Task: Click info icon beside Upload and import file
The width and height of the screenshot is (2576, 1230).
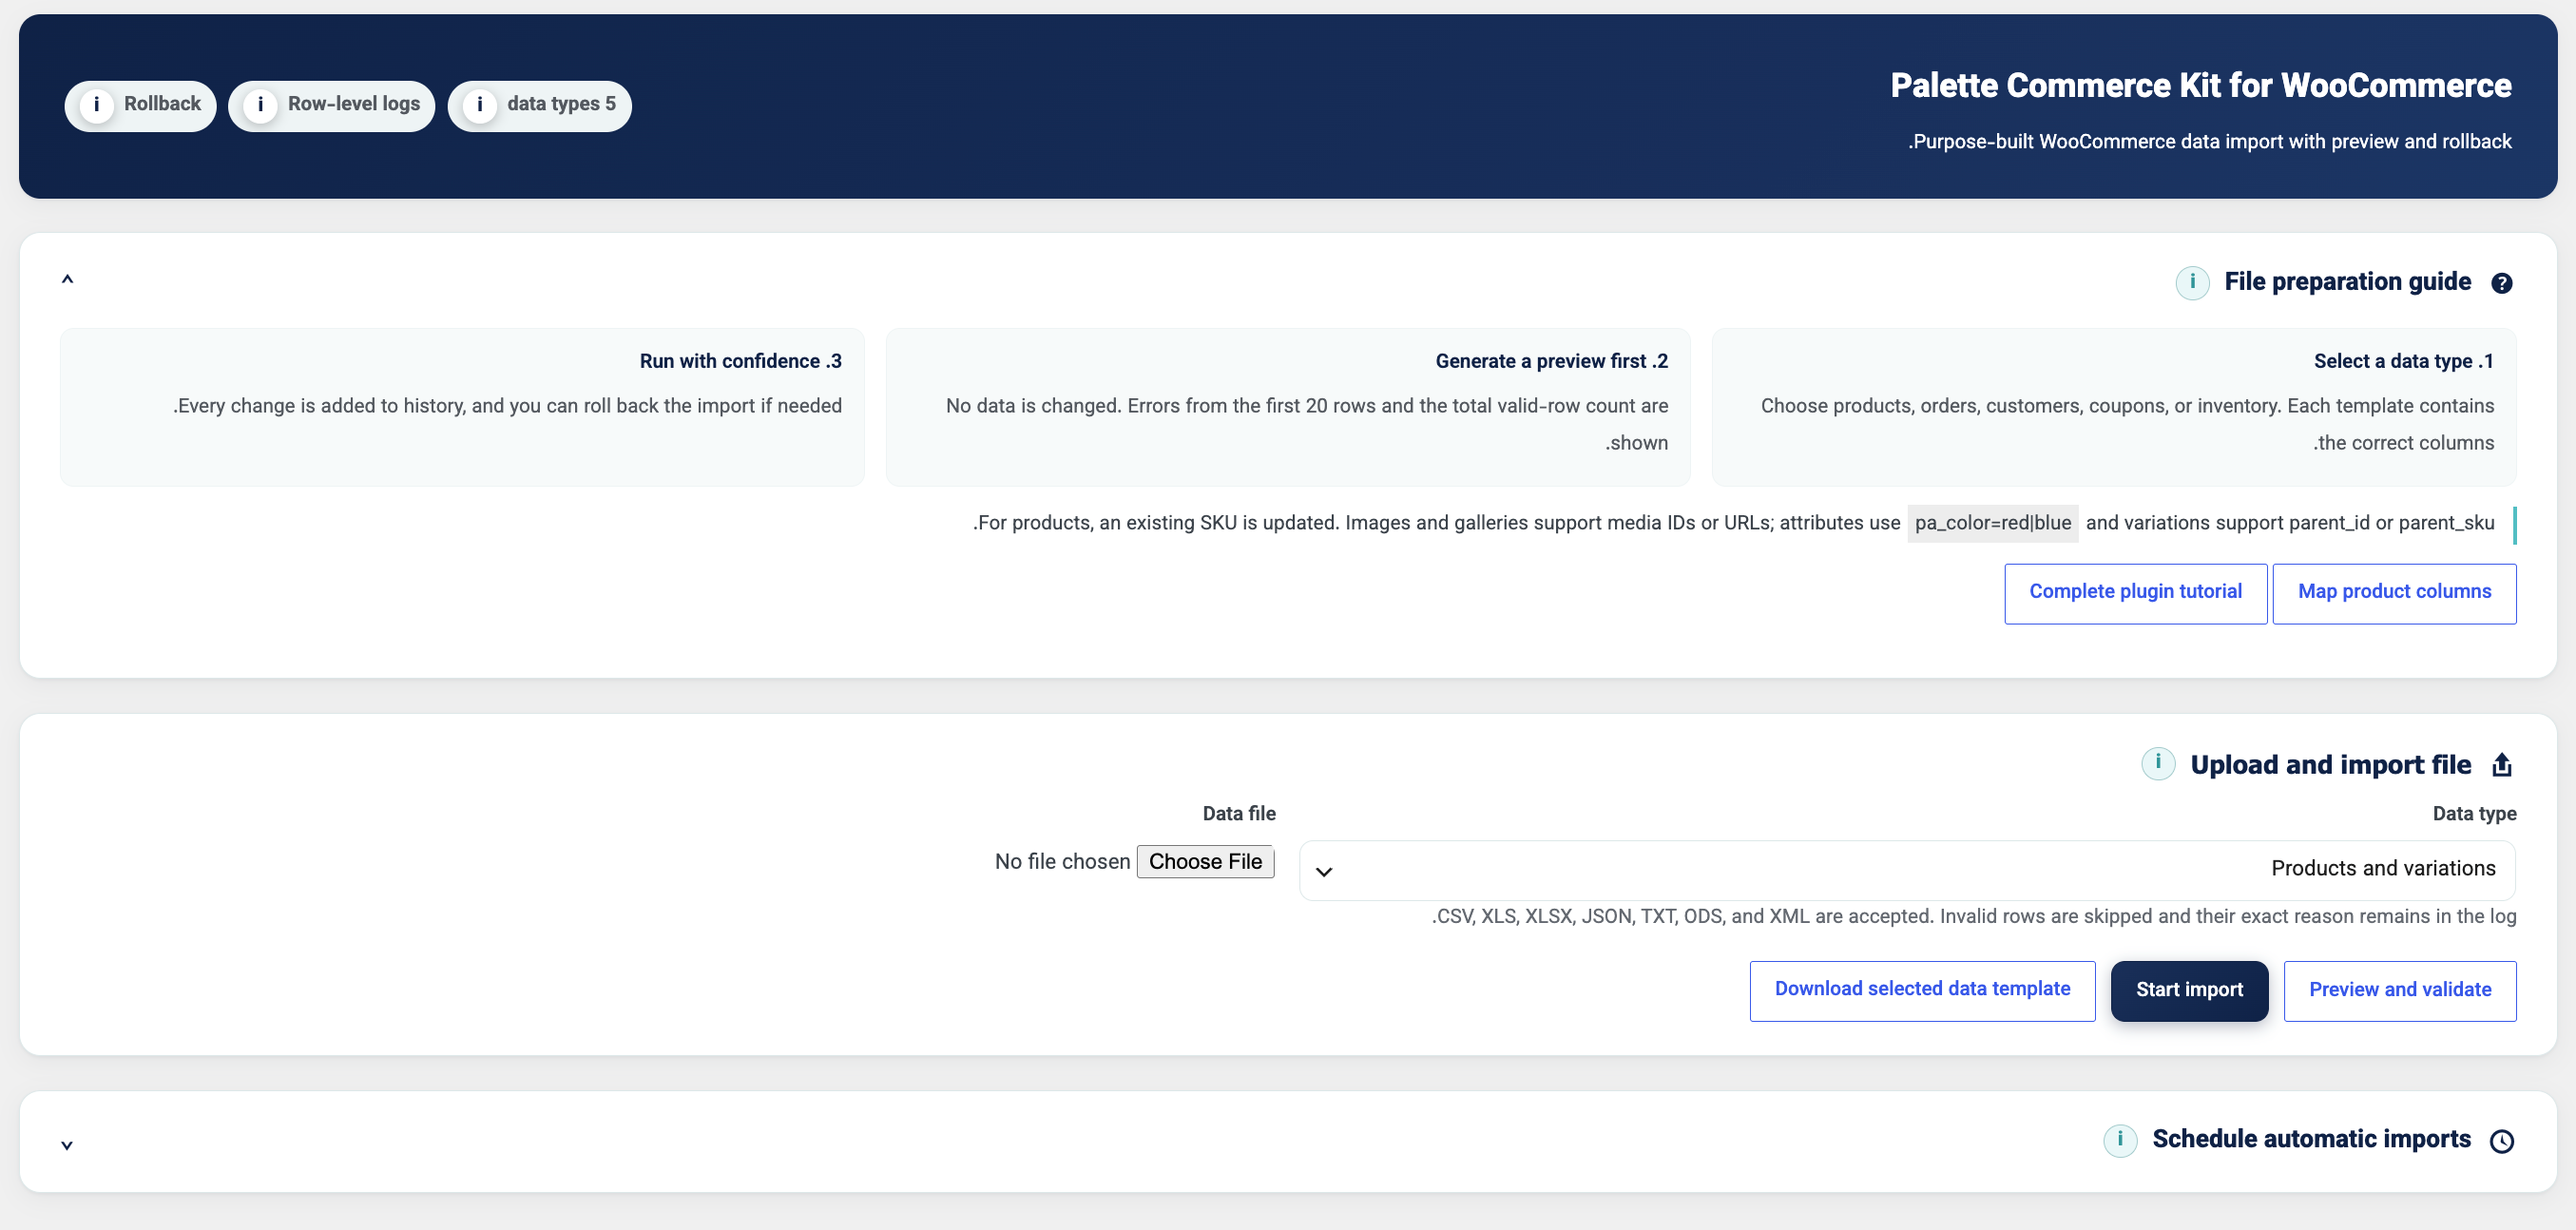Action: (2158, 764)
